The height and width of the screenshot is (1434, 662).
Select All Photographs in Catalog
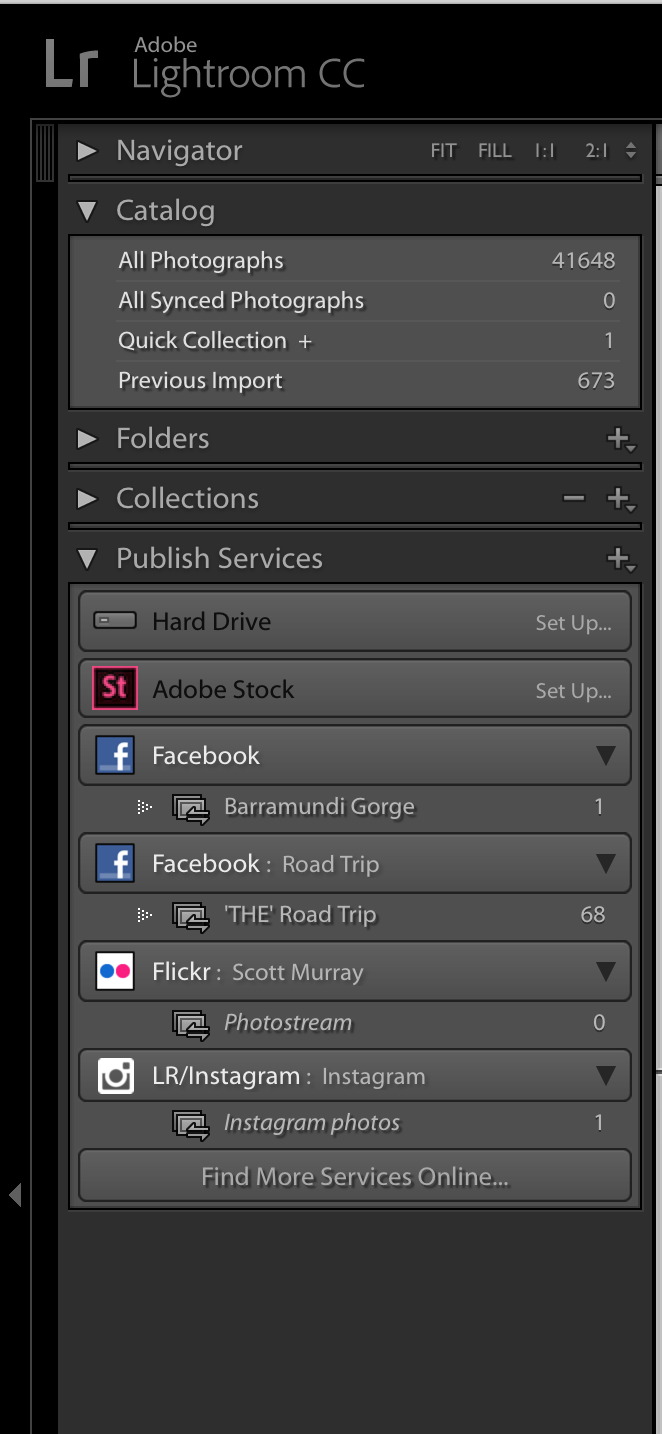coord(200,261)
